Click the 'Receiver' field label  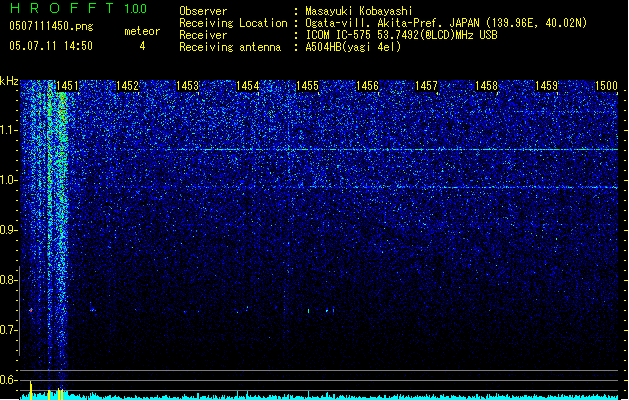[203, 35]
